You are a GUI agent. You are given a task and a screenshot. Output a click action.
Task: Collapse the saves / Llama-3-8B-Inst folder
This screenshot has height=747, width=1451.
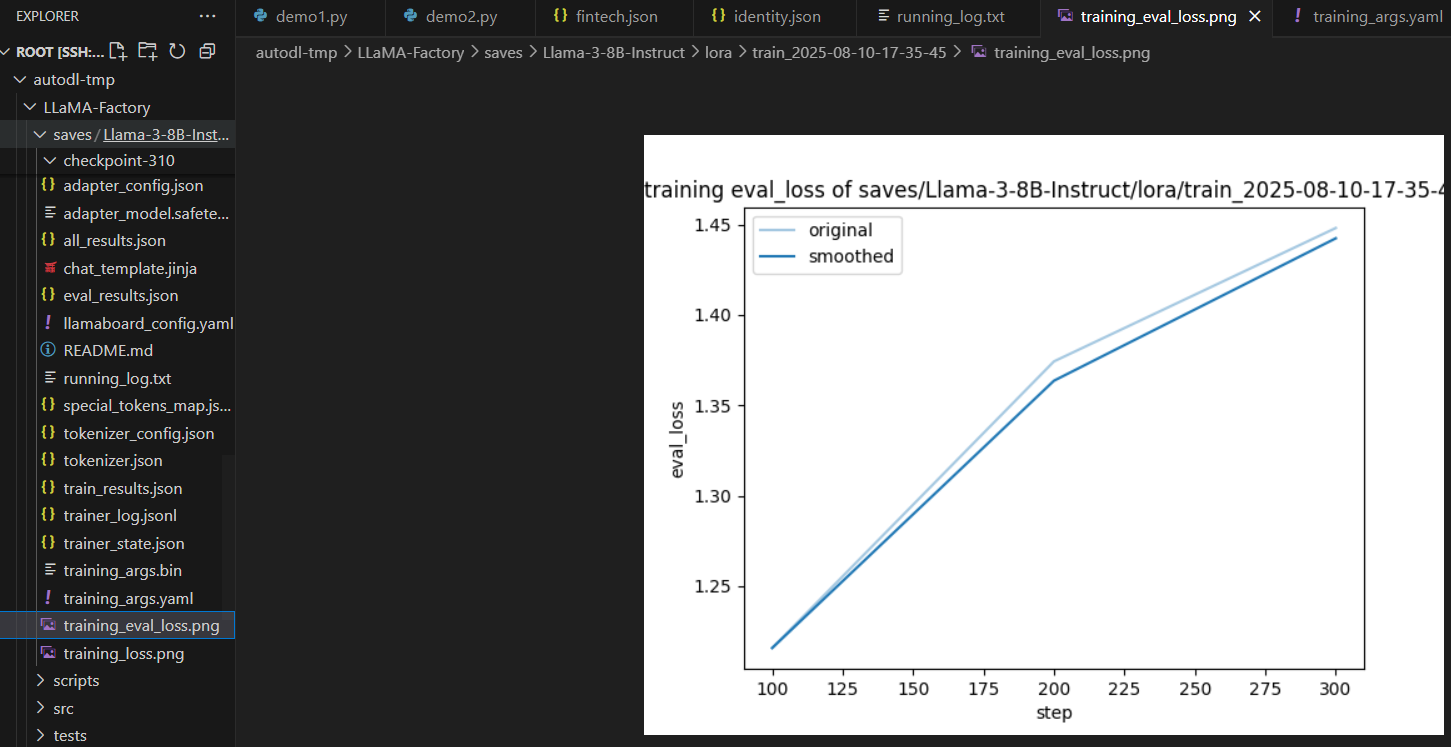tap(41, 134)
